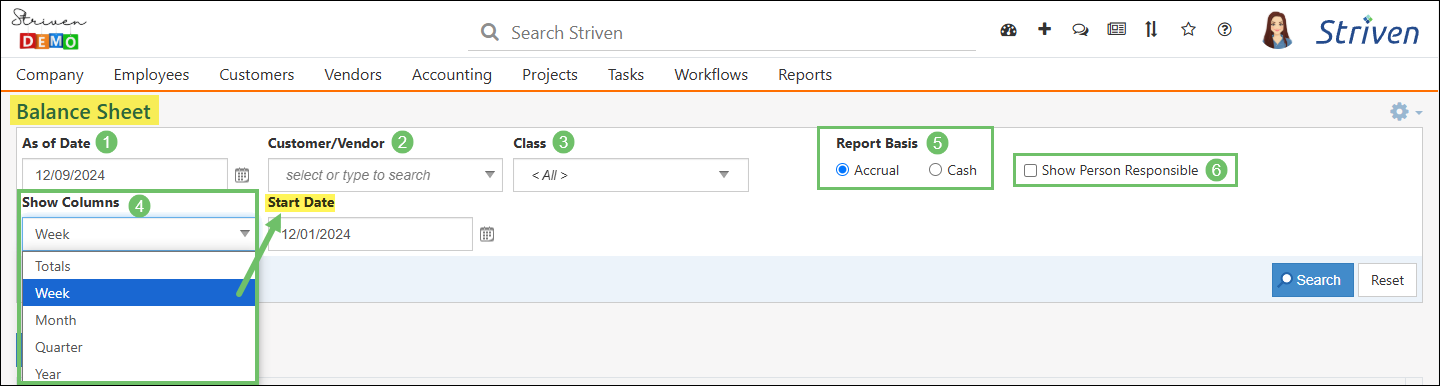Open the dashboard gauge icon
This screenshot has height=386, width=1440.
pos(1008,30)
